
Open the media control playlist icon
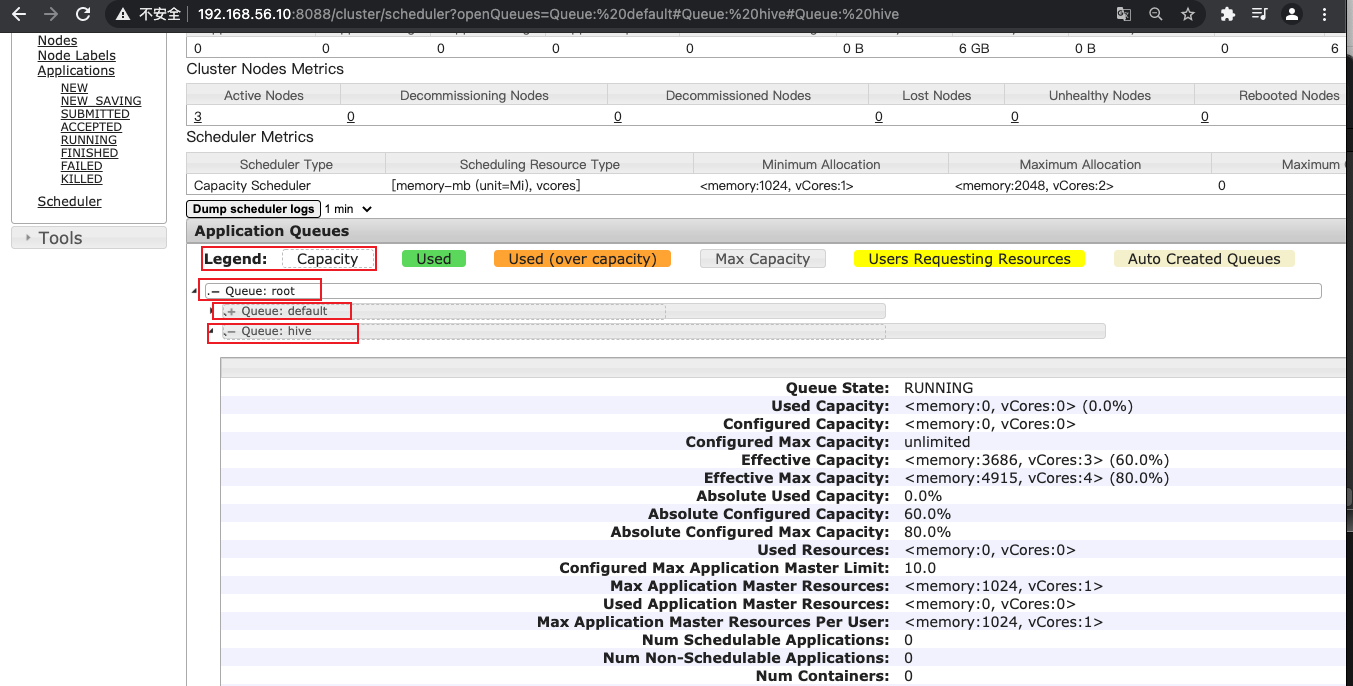tap(1259, 14)
